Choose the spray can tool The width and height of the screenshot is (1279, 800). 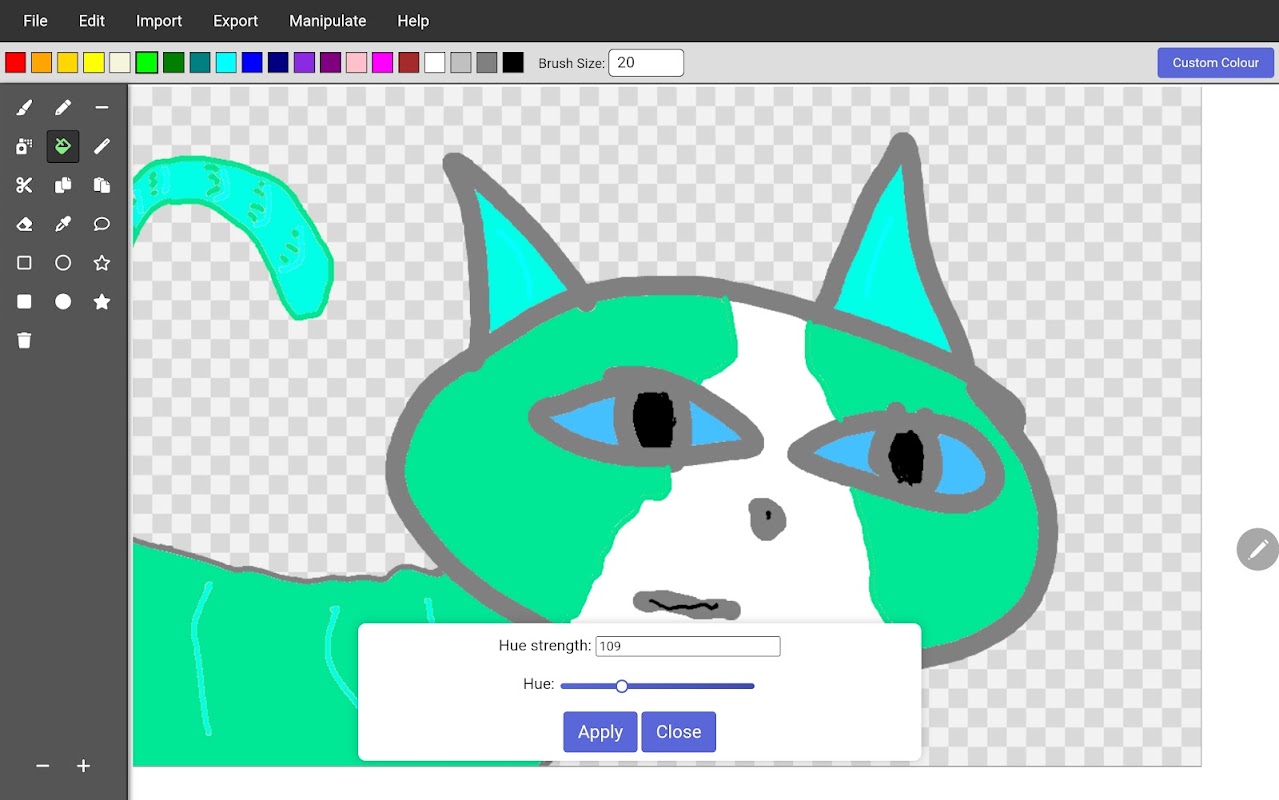24,146
